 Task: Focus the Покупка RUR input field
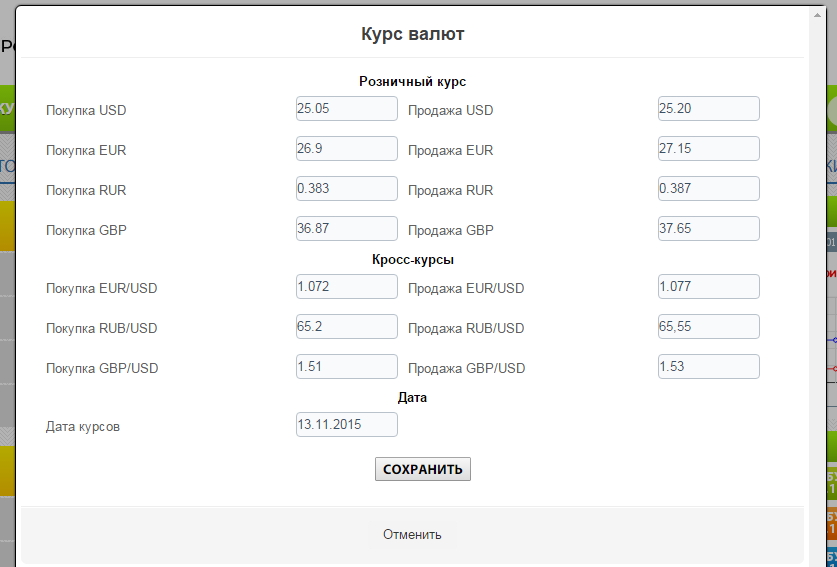(346, 189)
